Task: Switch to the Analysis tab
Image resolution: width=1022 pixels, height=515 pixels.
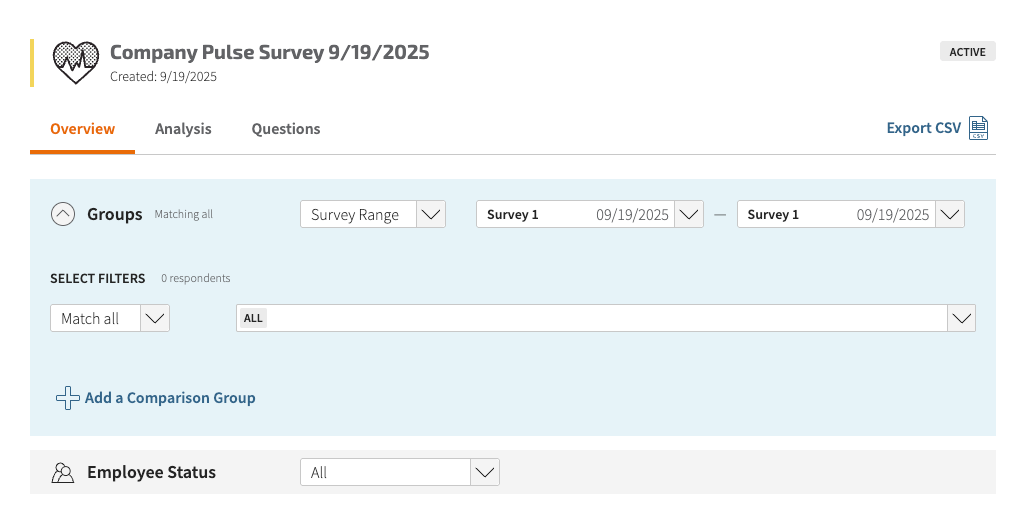Action: [x=183, y=129]
